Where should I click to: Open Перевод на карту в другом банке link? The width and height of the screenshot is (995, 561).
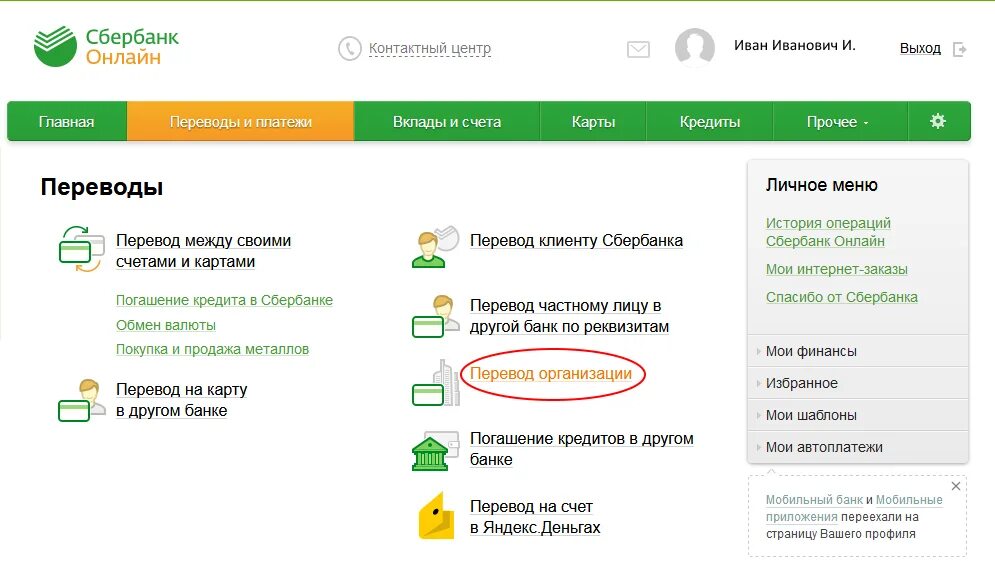pyautogui.click(x=181, y=400)
